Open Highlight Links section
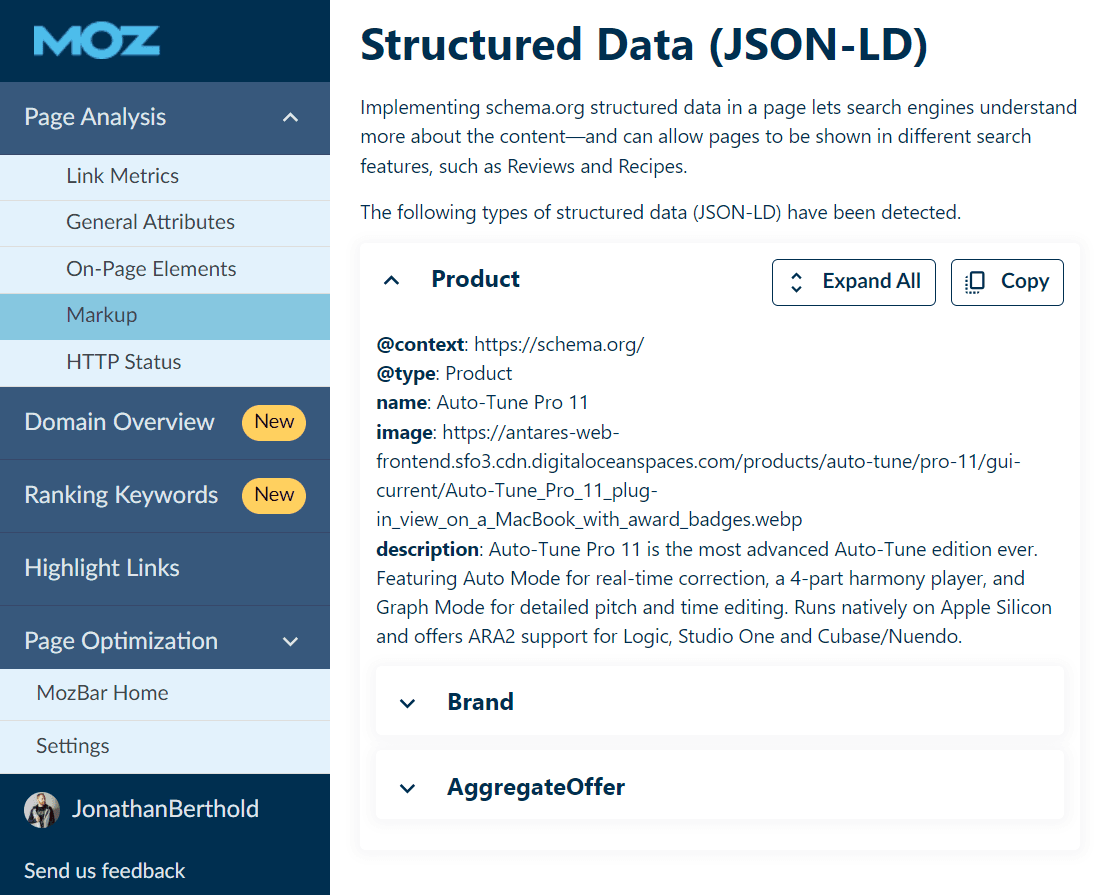 pyautogui.click(x=102, y=568)
